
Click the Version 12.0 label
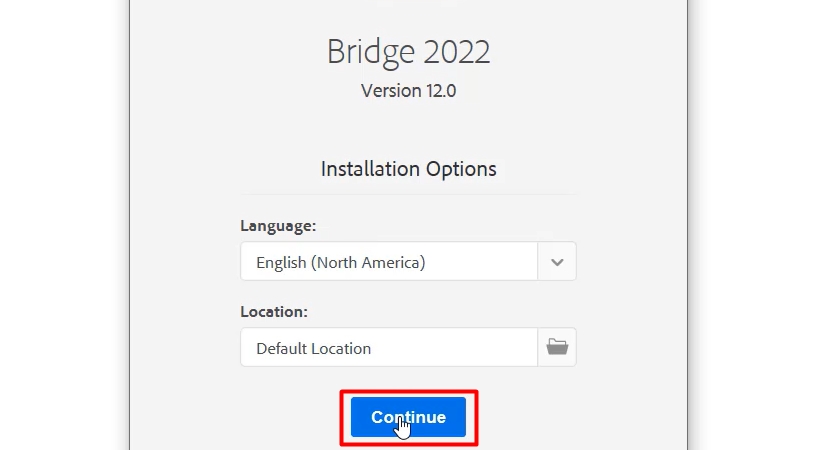[408, 91]
